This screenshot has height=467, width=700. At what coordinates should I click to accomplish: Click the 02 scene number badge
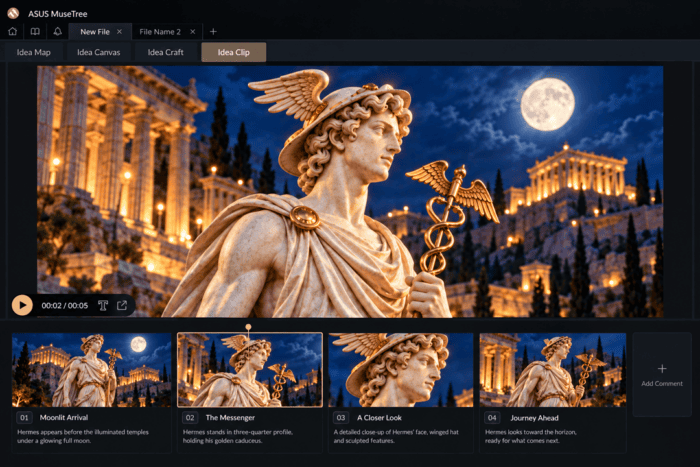pyautogui.click(x=190, y=418)
